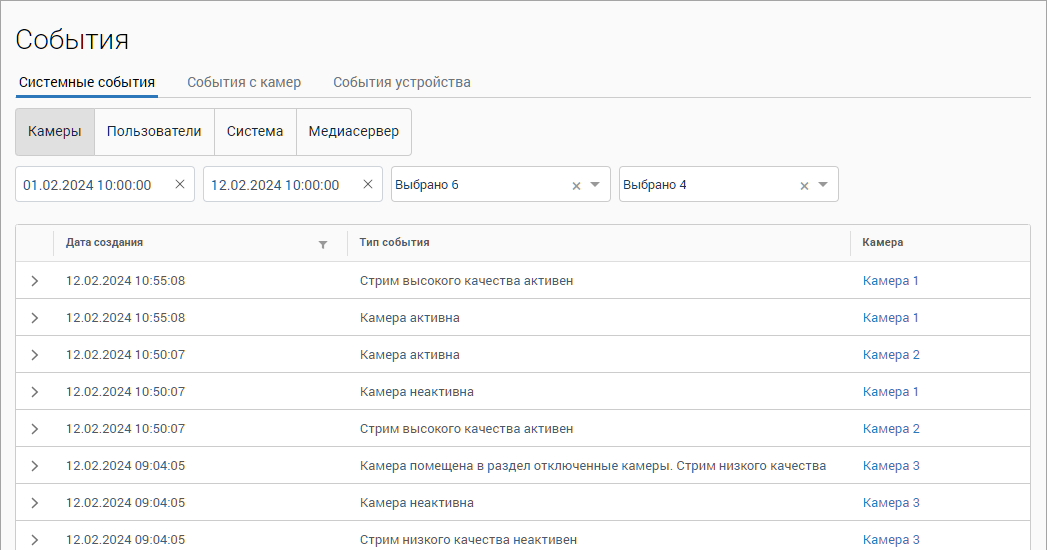Screen dimensions: 1047x550
Task: Open 'Камера 3' link in 'Камера неактивна' row
Action: (891, 503)
